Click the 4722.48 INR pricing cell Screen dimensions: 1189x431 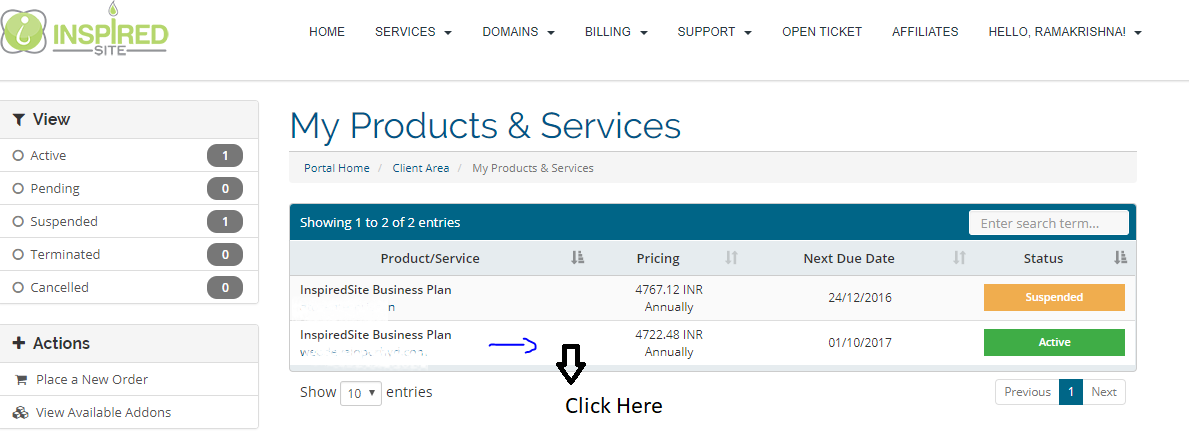(x=669, y=343)
